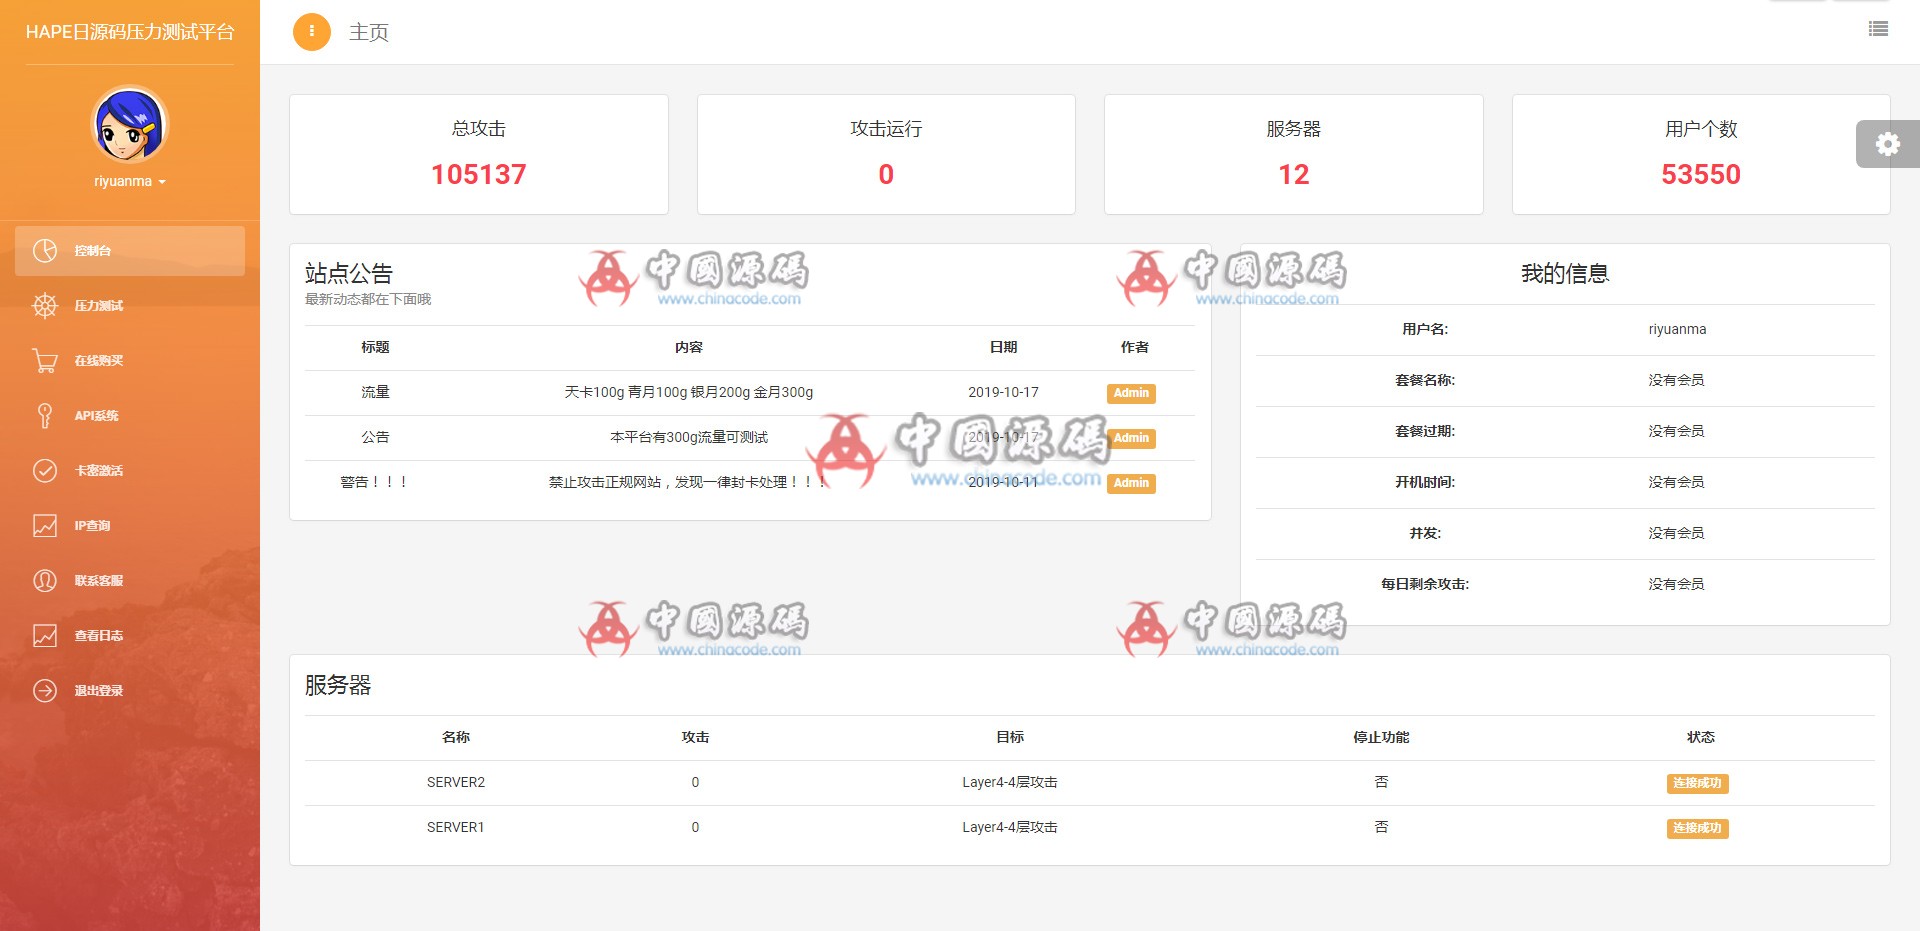The image size is (1920, 931).
Task: Select the 压力测试 menu label
Action: coord(98,306)
